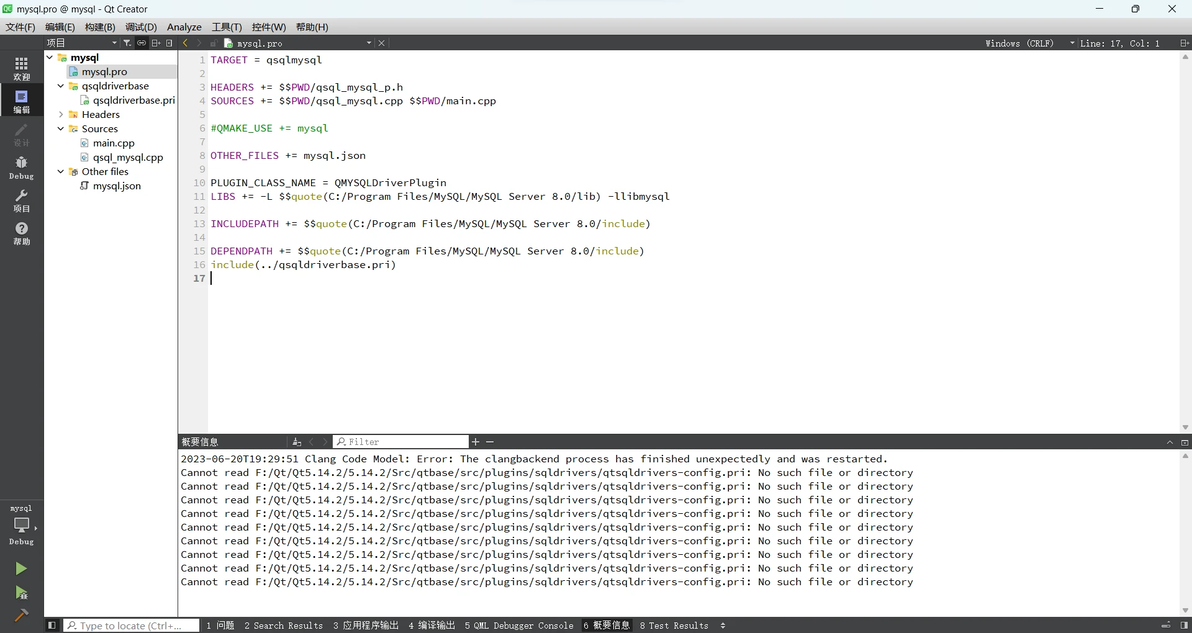Viewport: 1192px width, 633px height.
Task: Switch to 1 问题 output tab
Action: coord(220,625)
